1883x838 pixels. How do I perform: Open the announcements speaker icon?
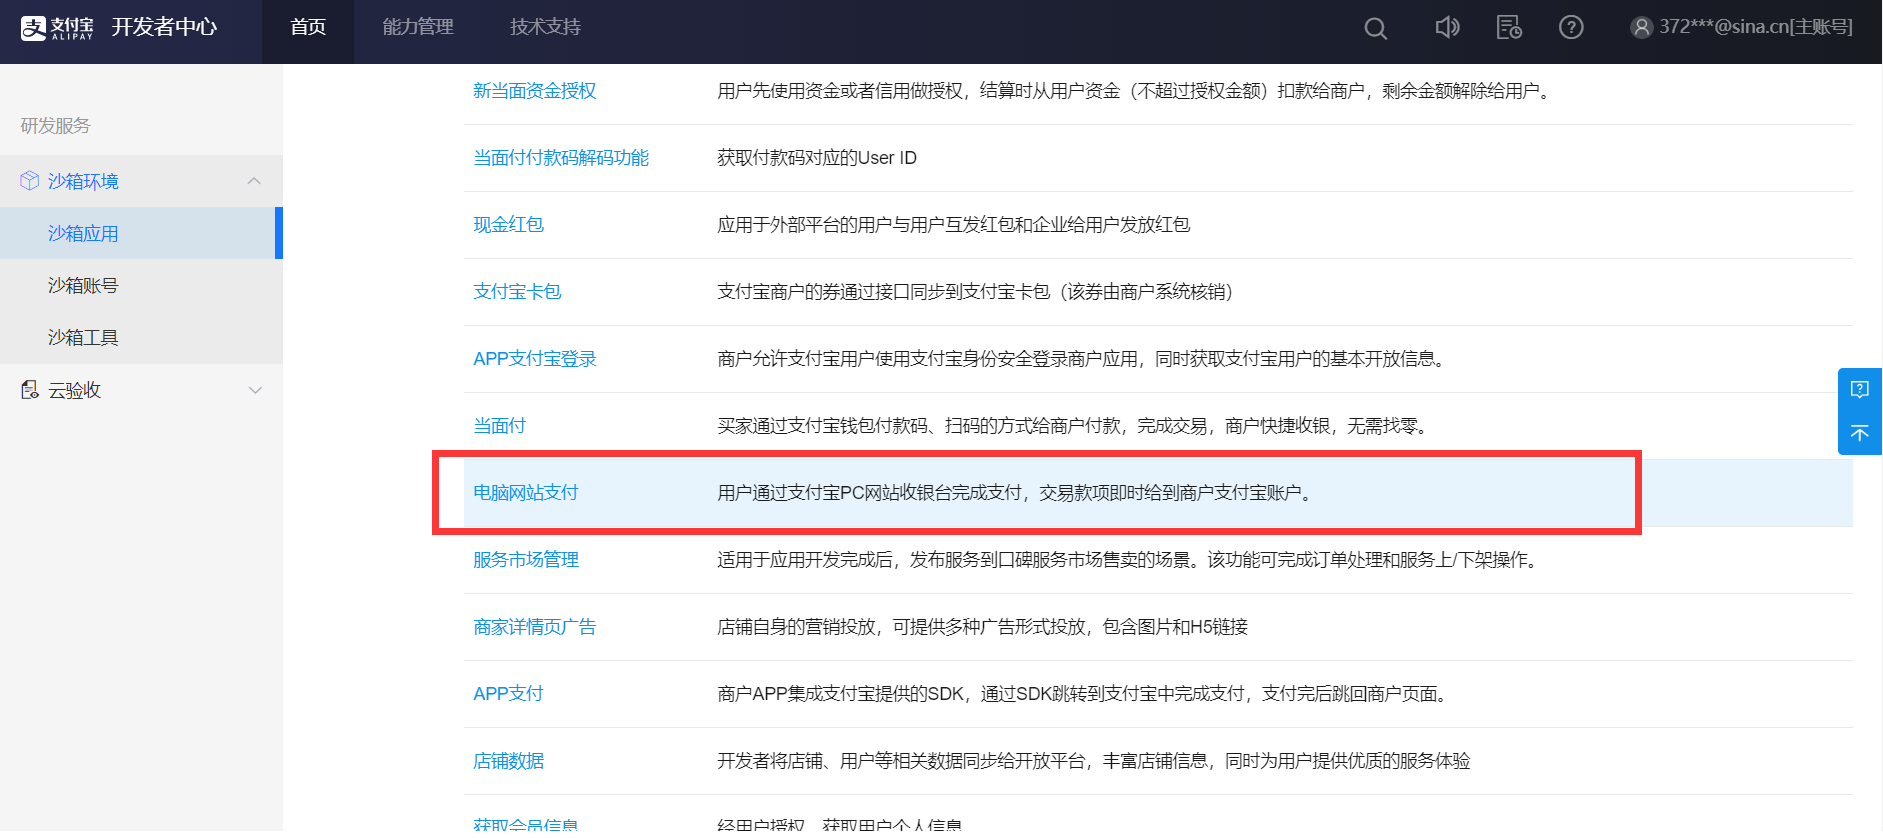tap(1447, 27)
